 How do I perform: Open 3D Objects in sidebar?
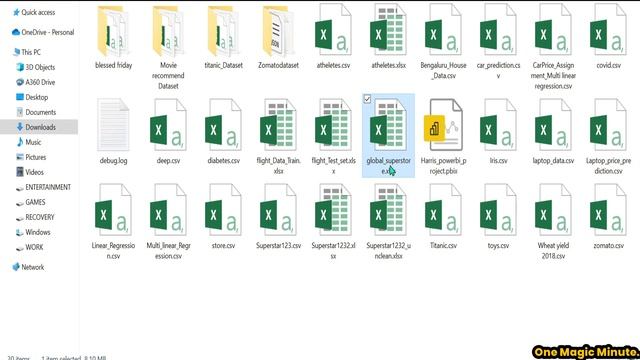(36, 67)
